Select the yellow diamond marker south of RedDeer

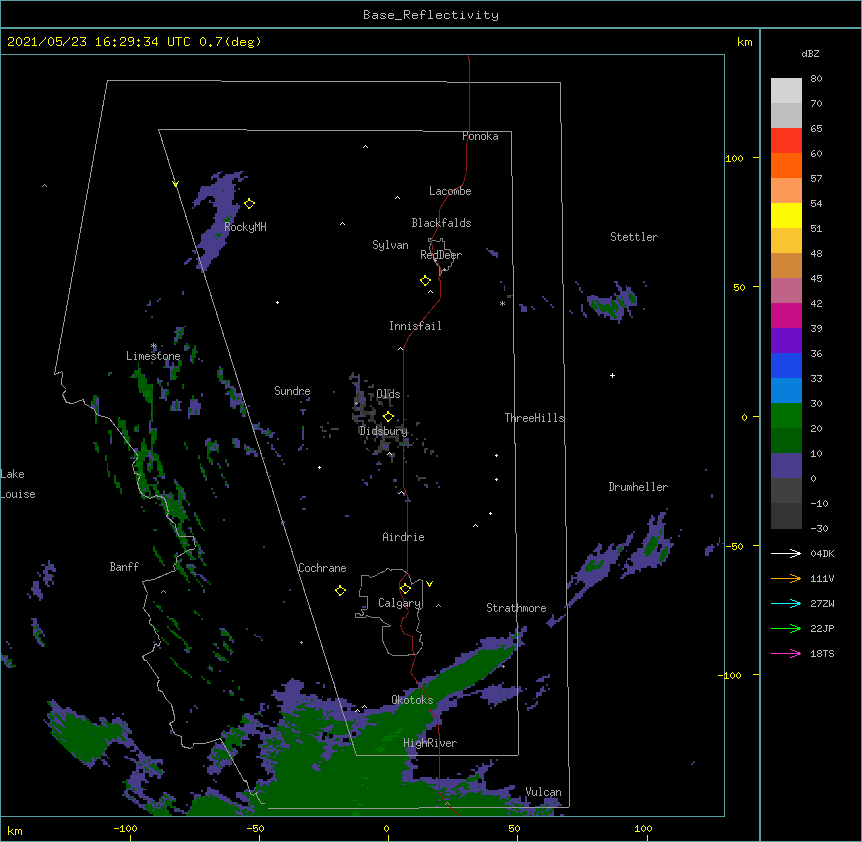tap(426, 281)
